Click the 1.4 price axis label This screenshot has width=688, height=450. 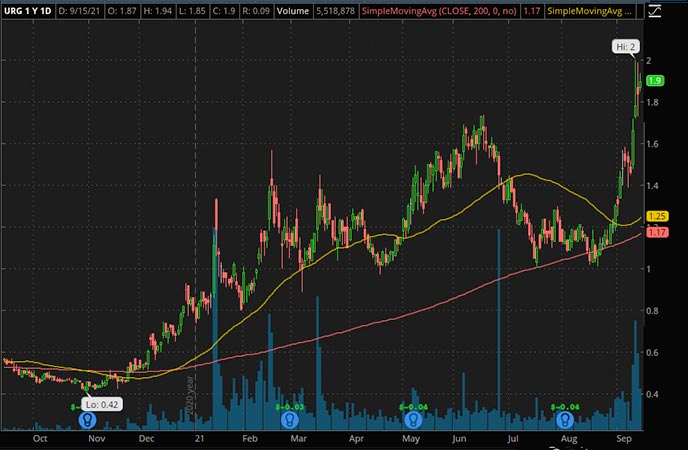coord(652,186)
